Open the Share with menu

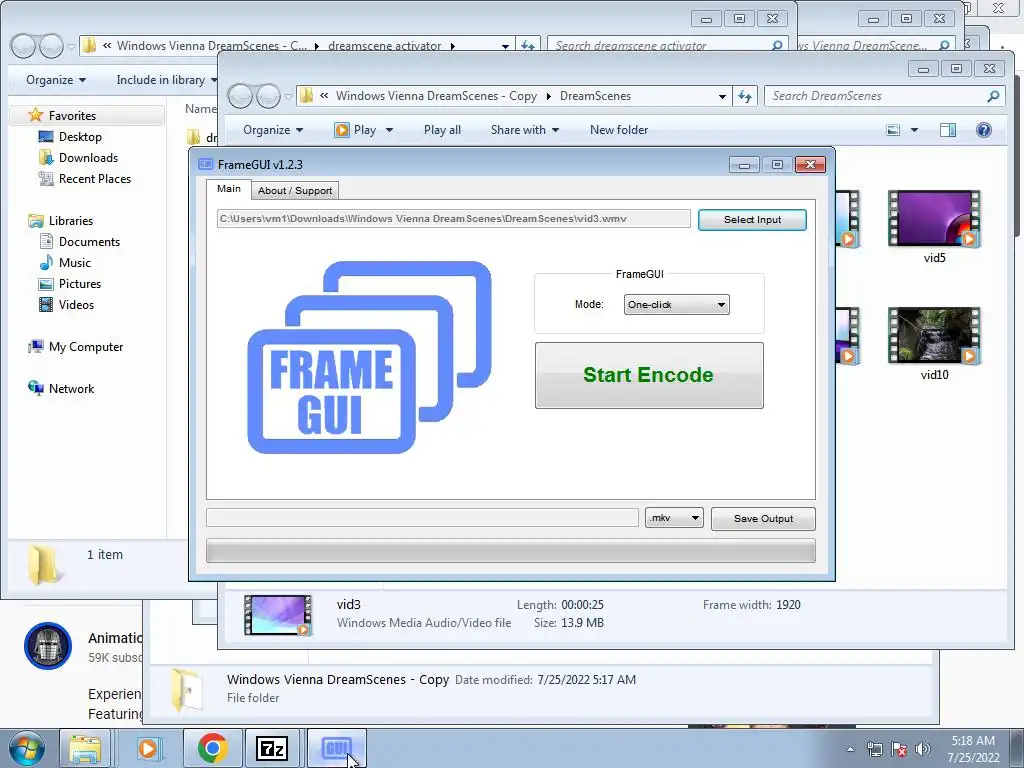(524, 130)
